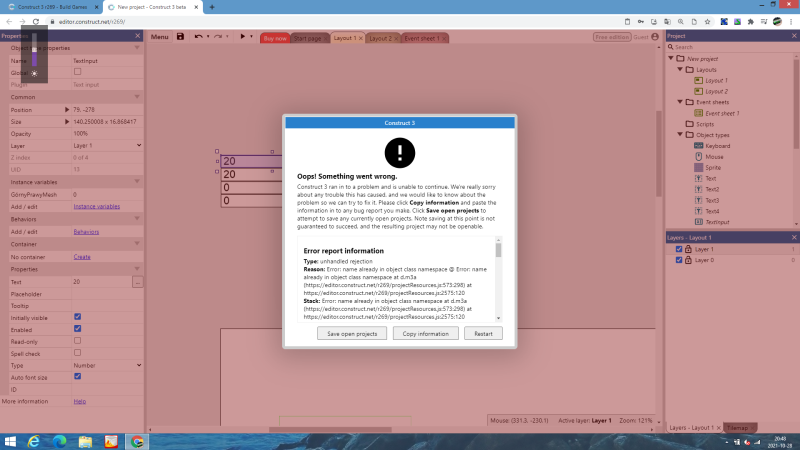
Task: Select the Keyboard object icon
Action: (x=698, y=146)
